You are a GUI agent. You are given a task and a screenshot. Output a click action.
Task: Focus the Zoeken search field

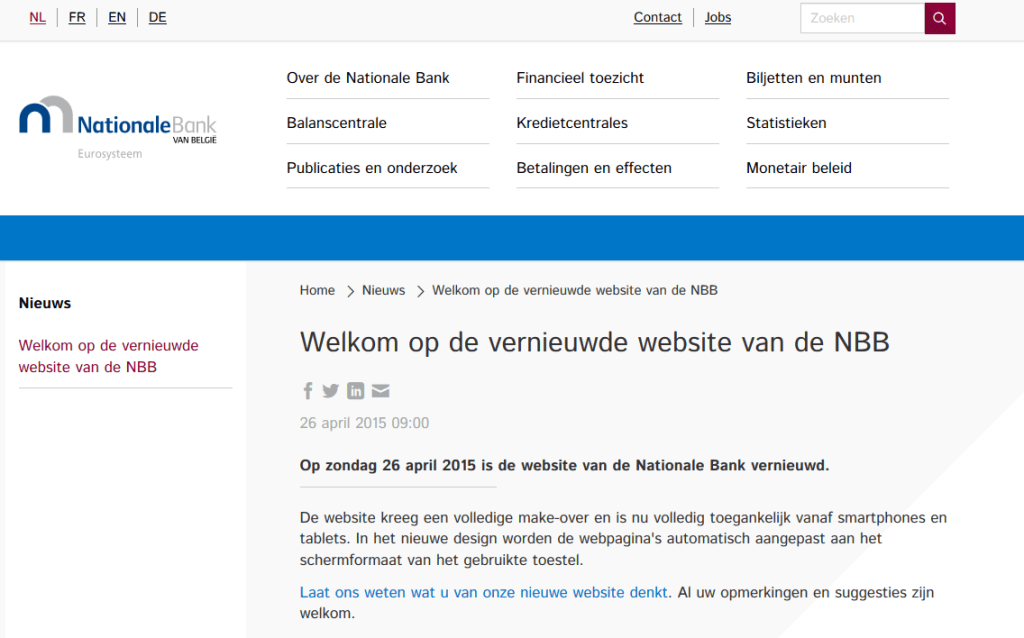coord(862,18)
